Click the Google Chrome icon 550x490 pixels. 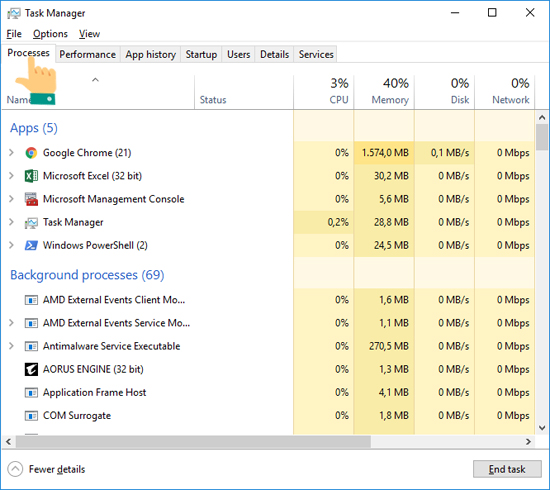[x=31, y=153]
